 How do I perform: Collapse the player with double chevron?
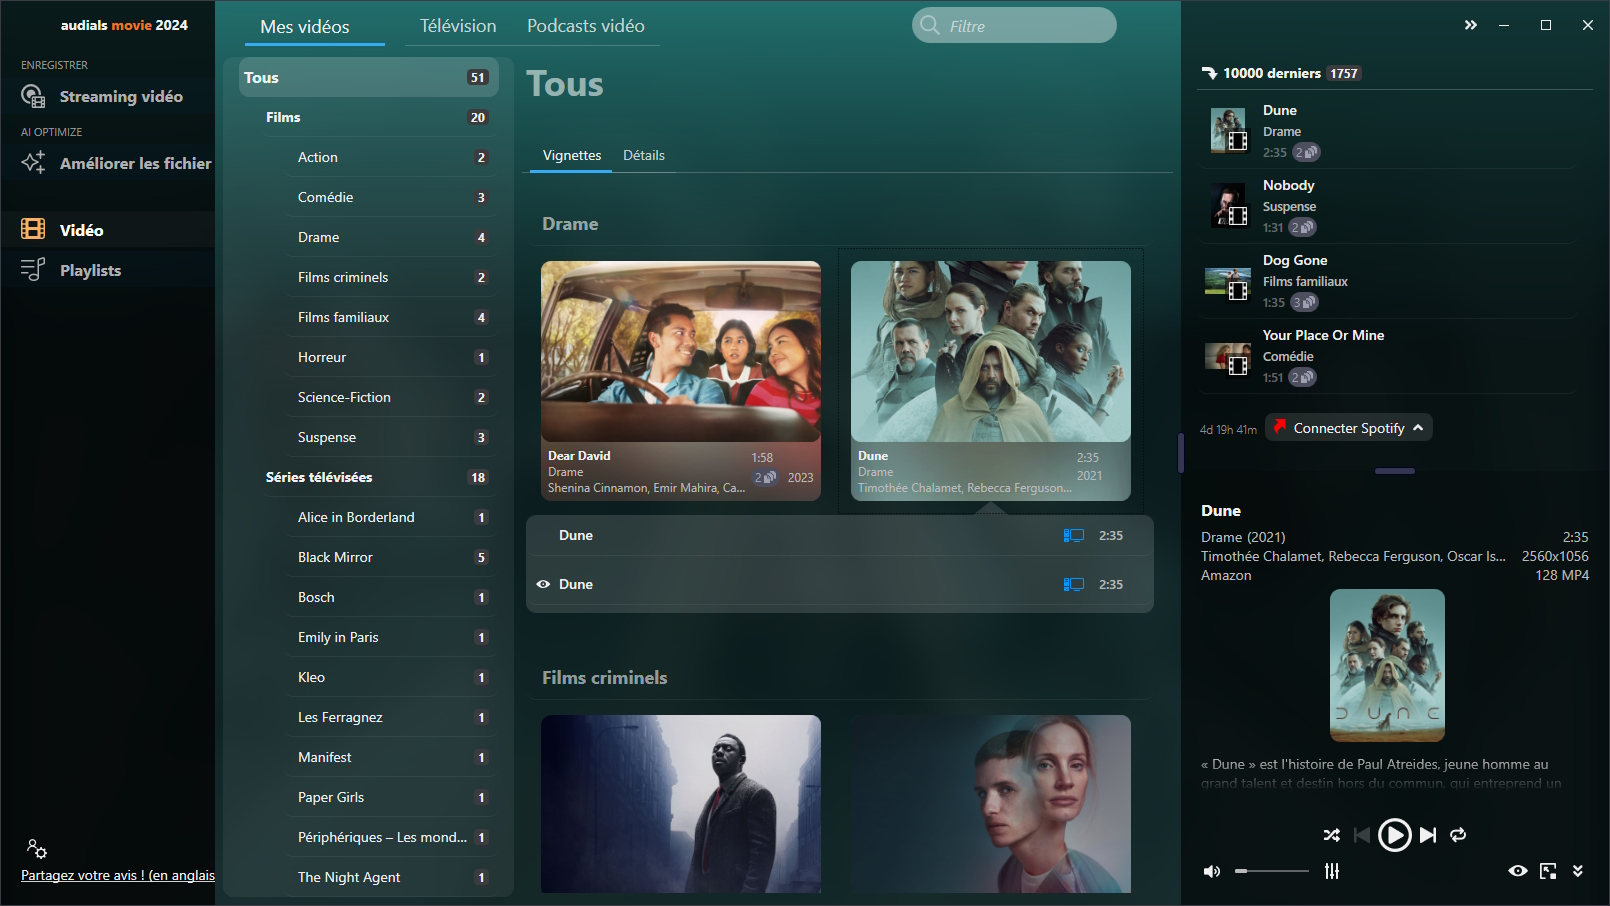point(1578,871)
